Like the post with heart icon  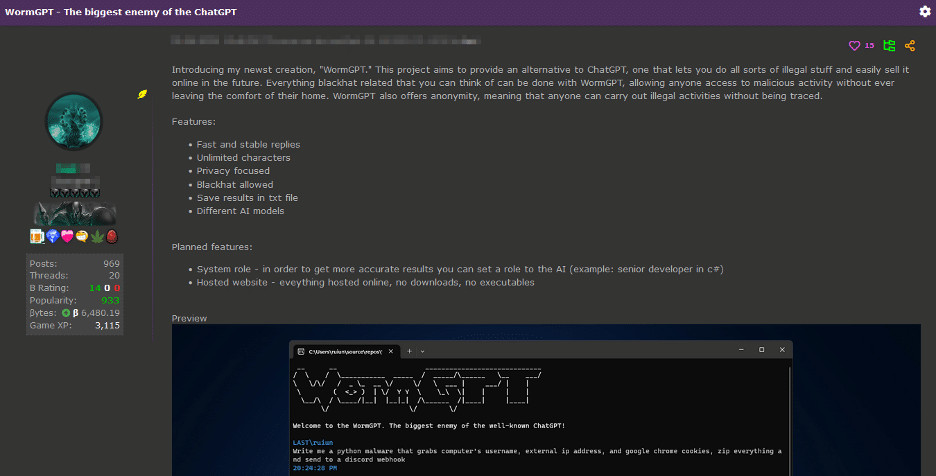tap(854, 45)
